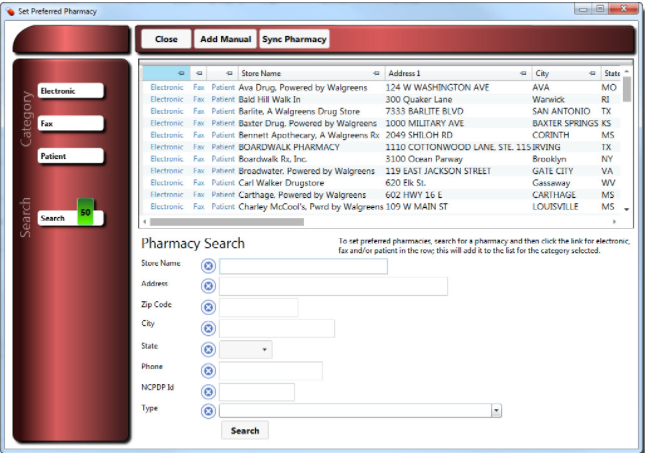Viewport: 645px width, 453px height.
Task: Click Electronic link for Carthage Walgreens
Action: [x=167, y=195]
